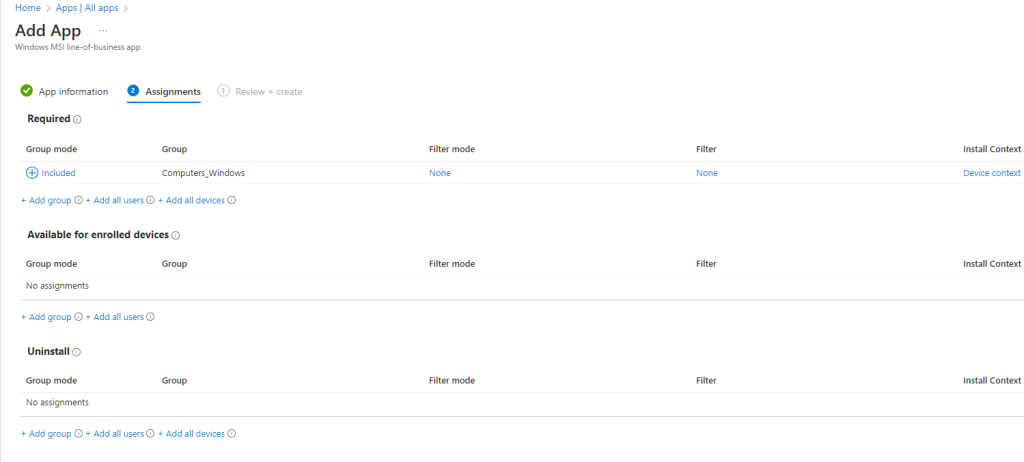1024x462 pixels.
Task: Open the ellipsis menu next to Add App
Action: 103,30
